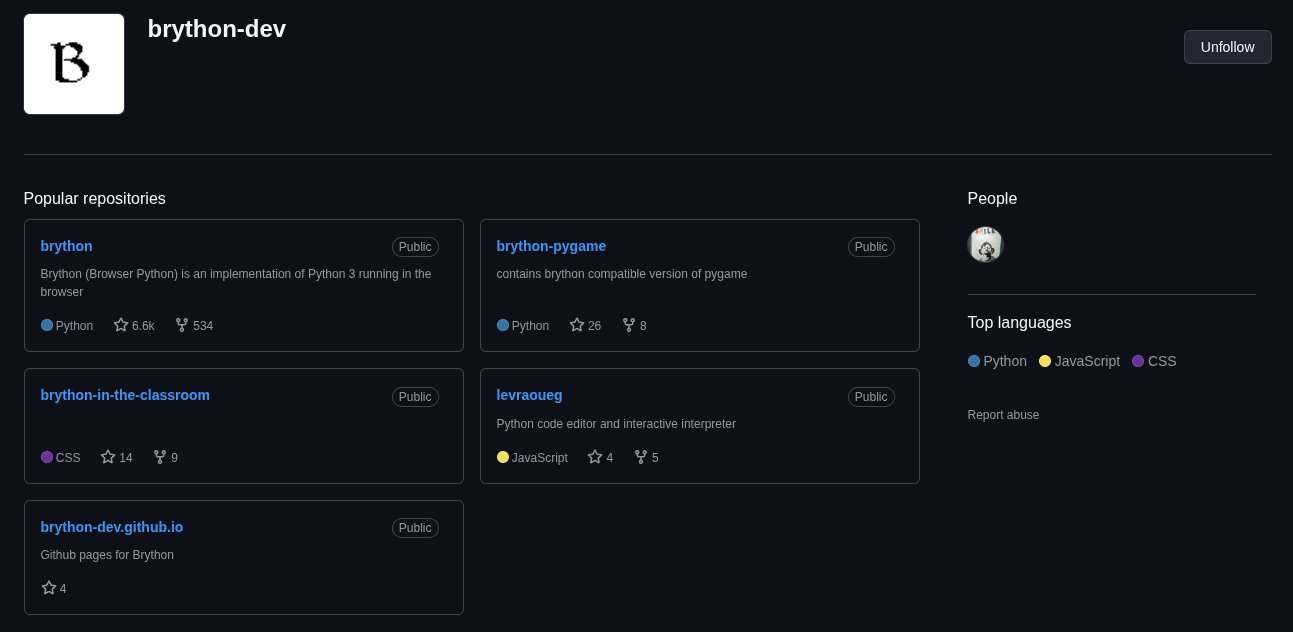Screen dimensions: 1293x632
Task: Click the brython-dev organization name heading
Action: click(217, 29)
